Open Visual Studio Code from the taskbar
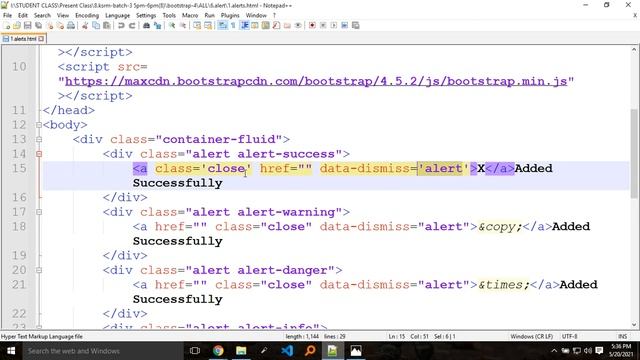 pyautogui.click(x=287, y=351)
